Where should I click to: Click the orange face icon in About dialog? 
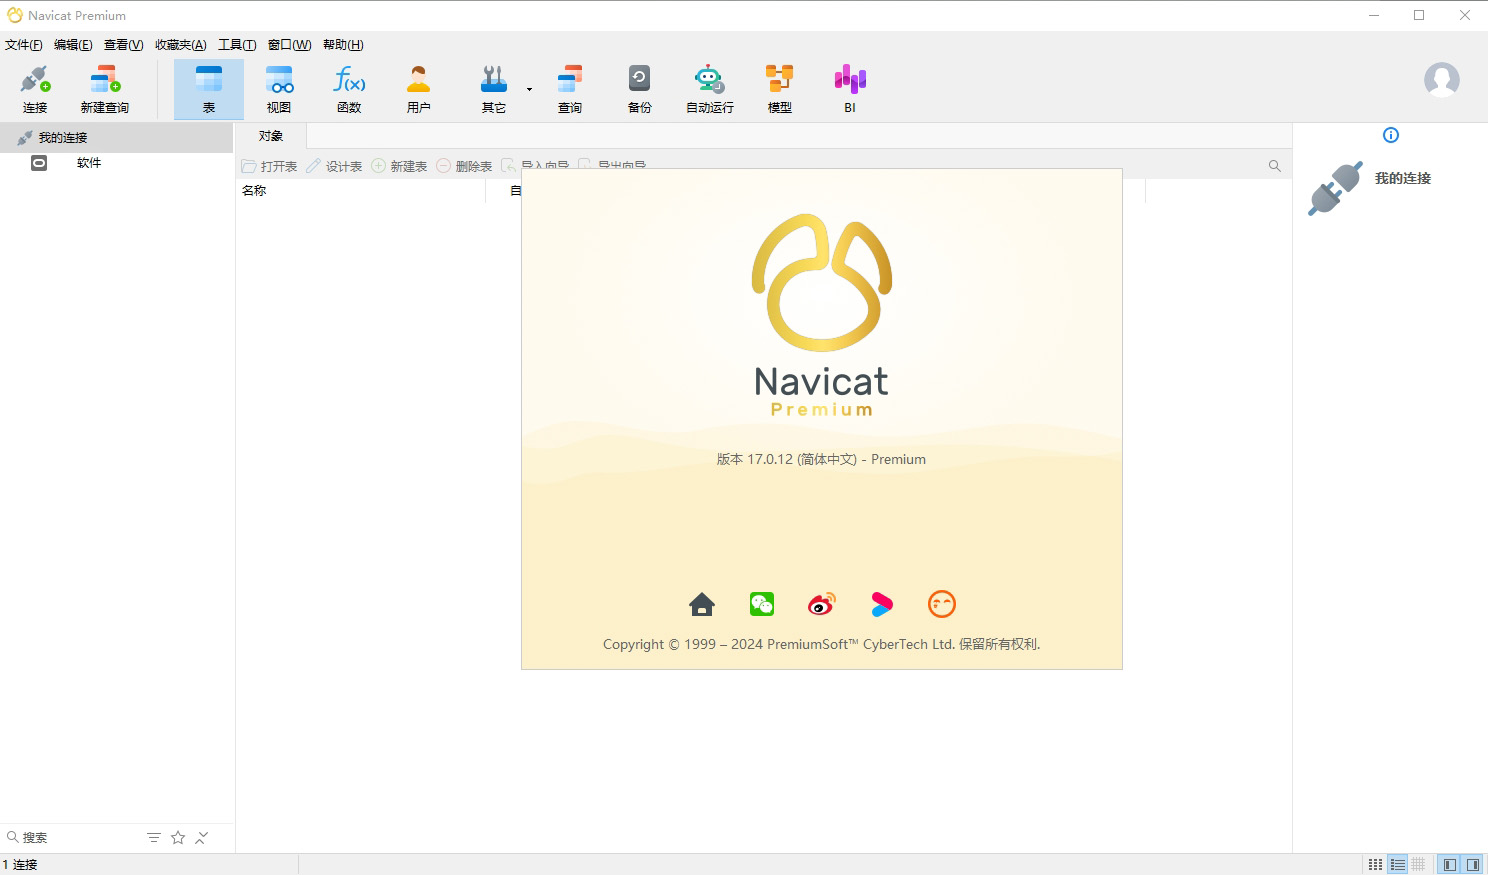(x=942, y=604)
